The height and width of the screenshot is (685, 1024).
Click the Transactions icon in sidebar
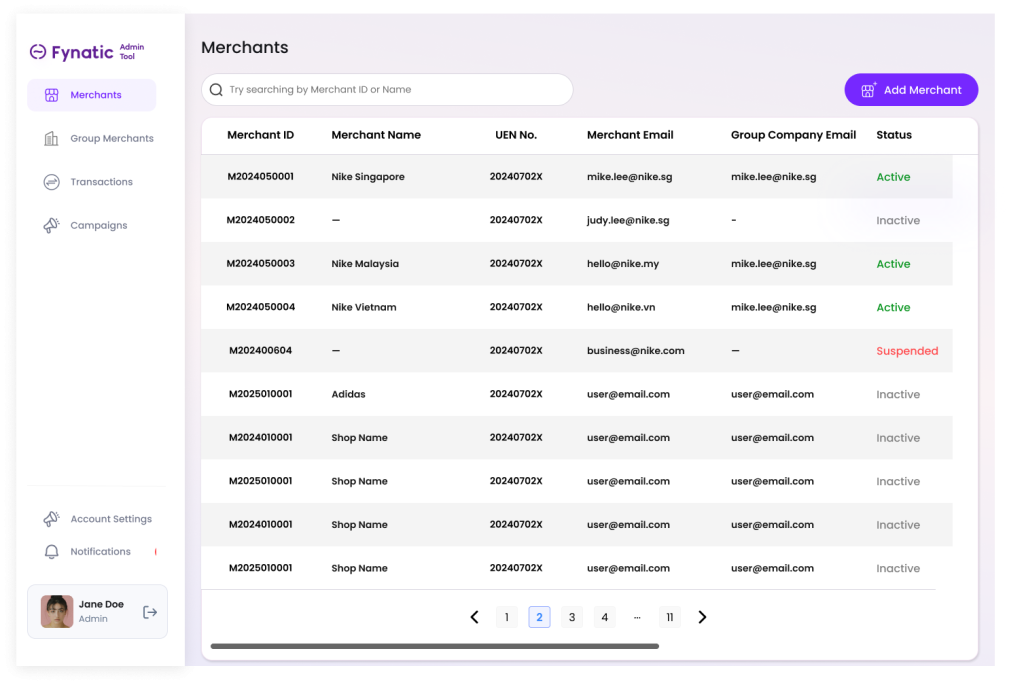coord(51,182)
